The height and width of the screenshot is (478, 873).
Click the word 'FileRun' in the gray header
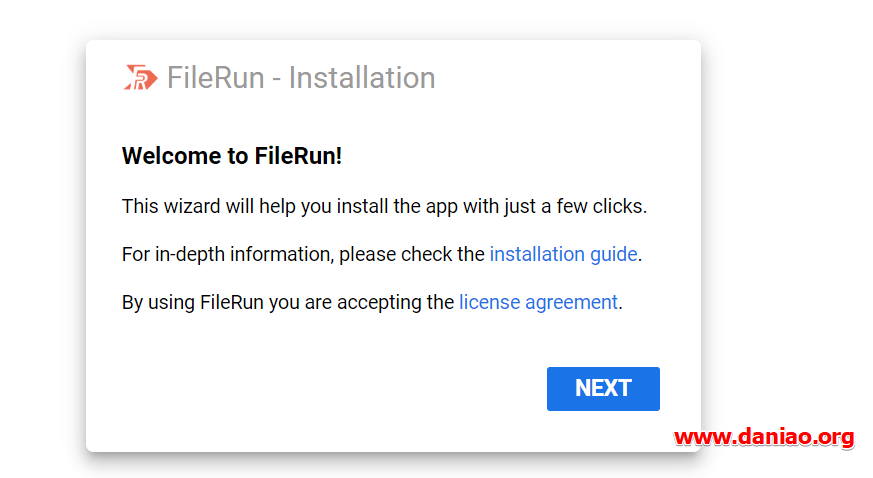coord(215,77)
